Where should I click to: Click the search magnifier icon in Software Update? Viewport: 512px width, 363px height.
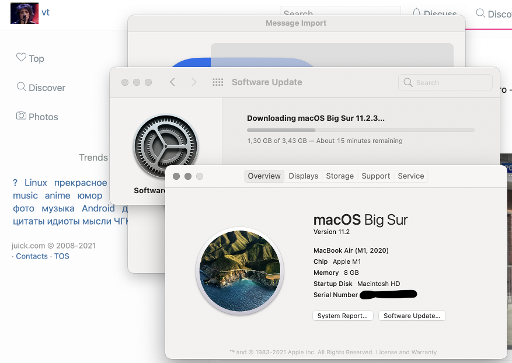click(408, 82)
